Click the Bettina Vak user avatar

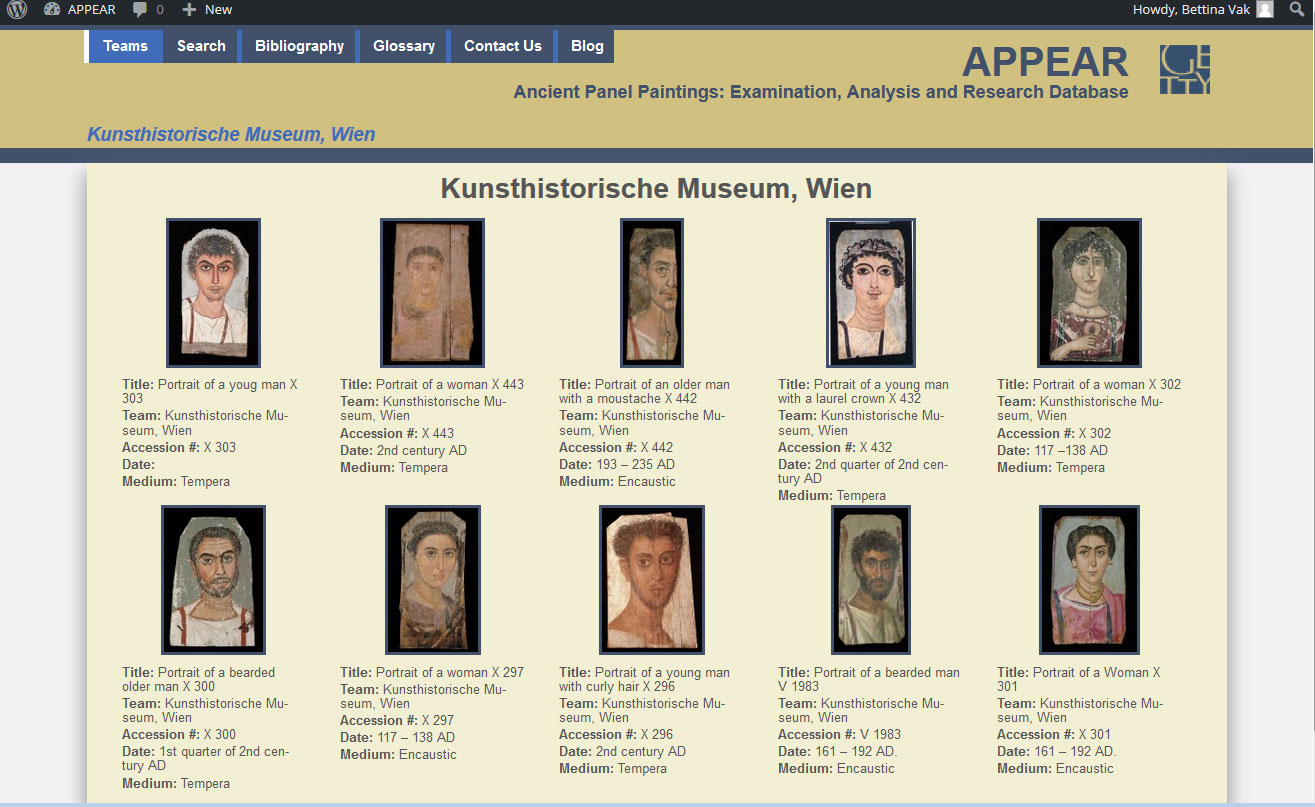(1265, 10)
